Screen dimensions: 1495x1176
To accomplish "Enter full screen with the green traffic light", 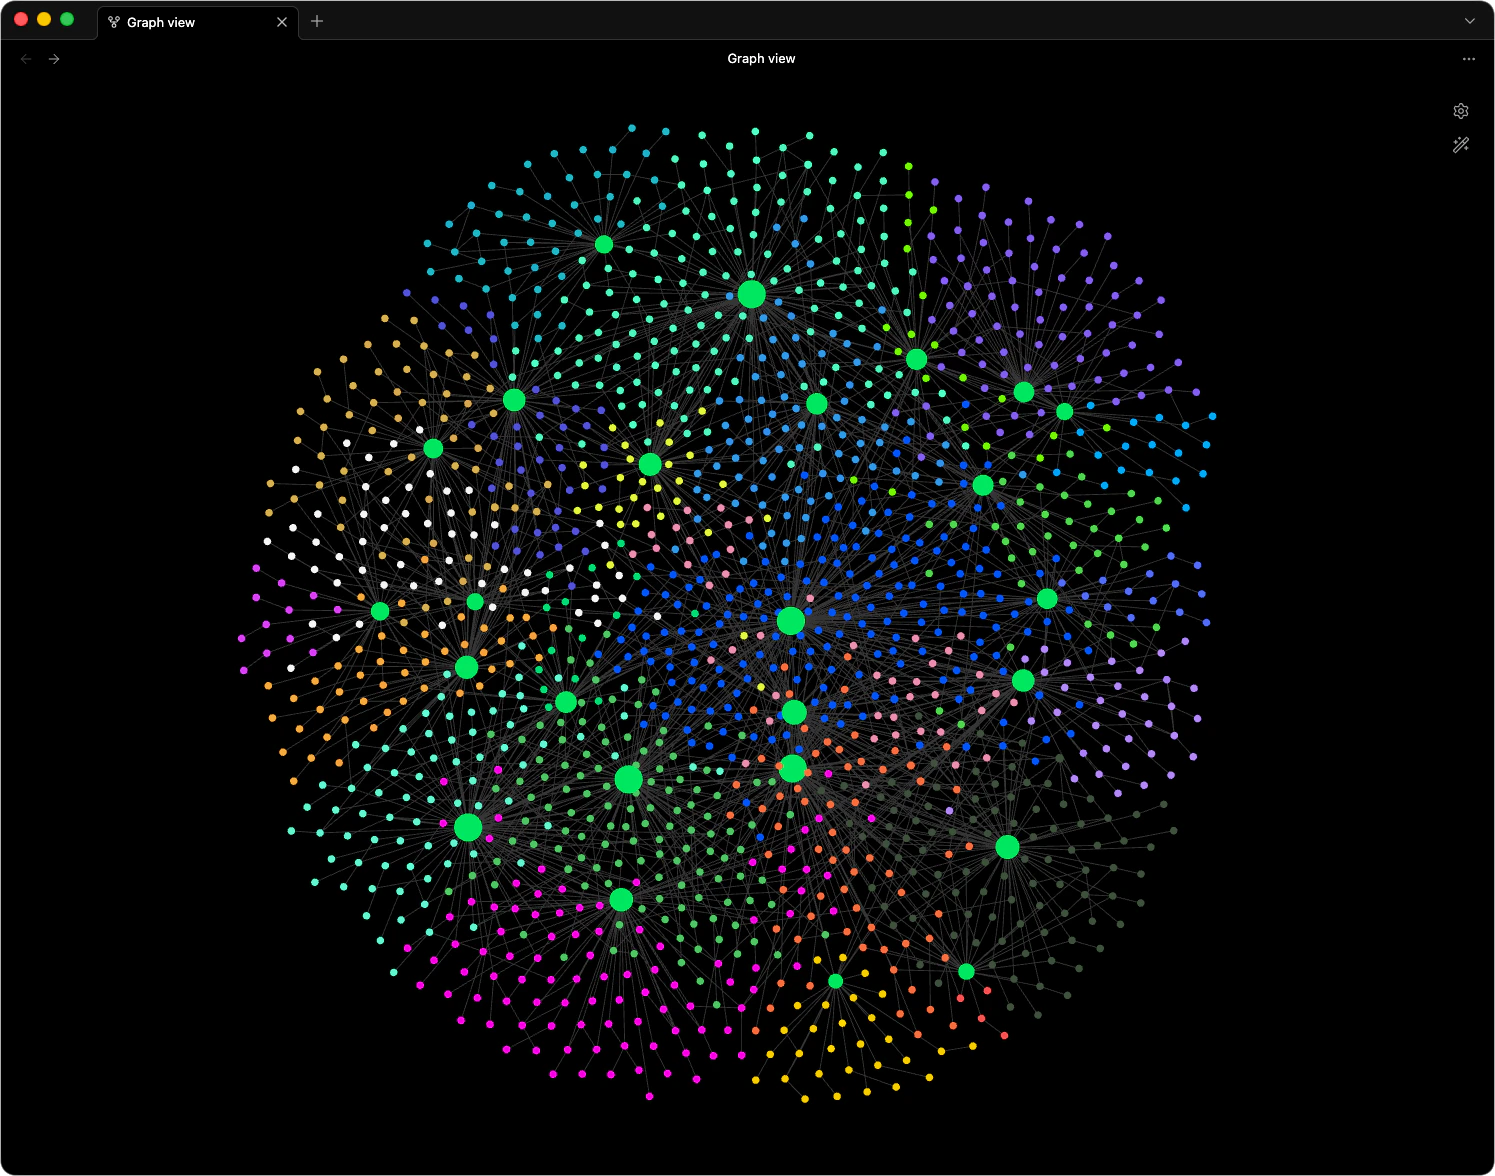I will click(x=66, y=18).
